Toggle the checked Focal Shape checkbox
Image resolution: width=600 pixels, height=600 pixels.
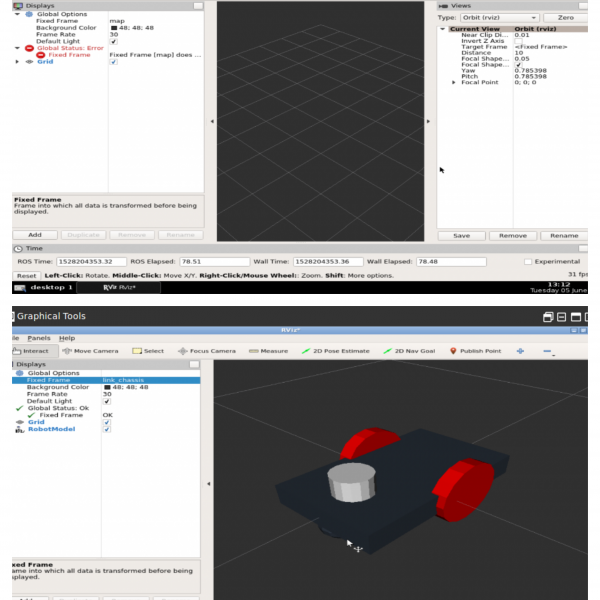(x=518, y=65)
